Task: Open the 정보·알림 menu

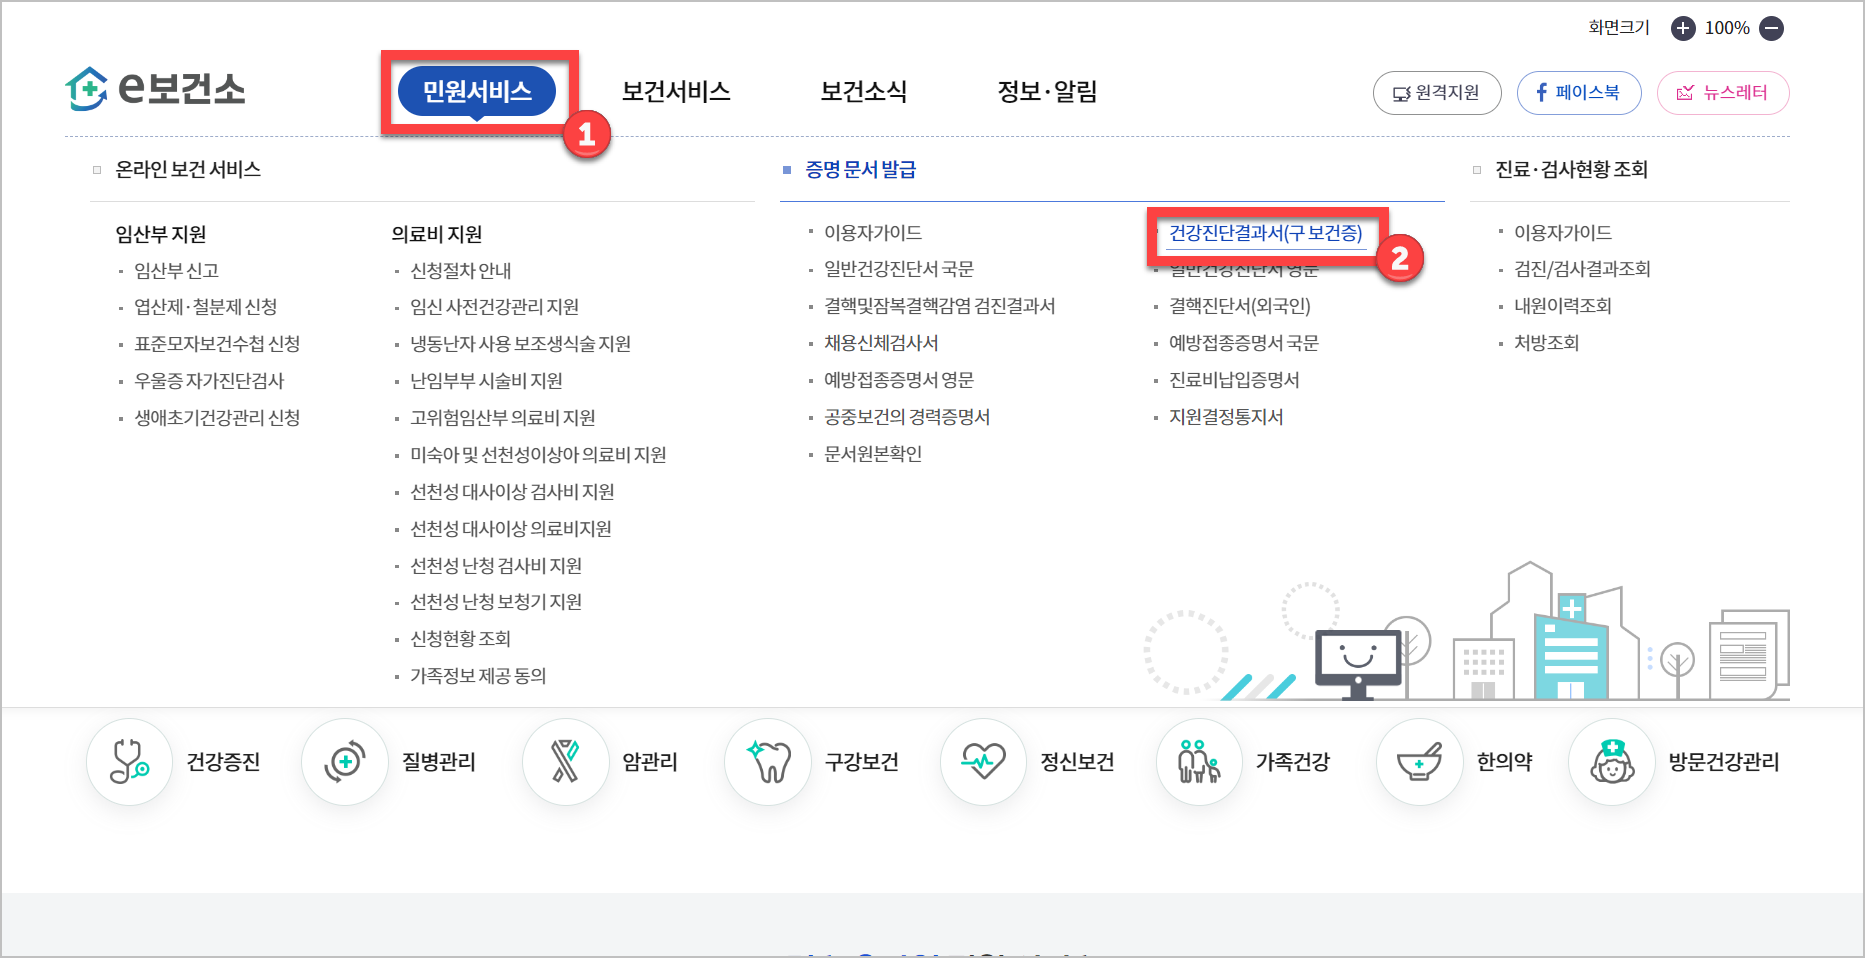Action: coord(1047,91)
